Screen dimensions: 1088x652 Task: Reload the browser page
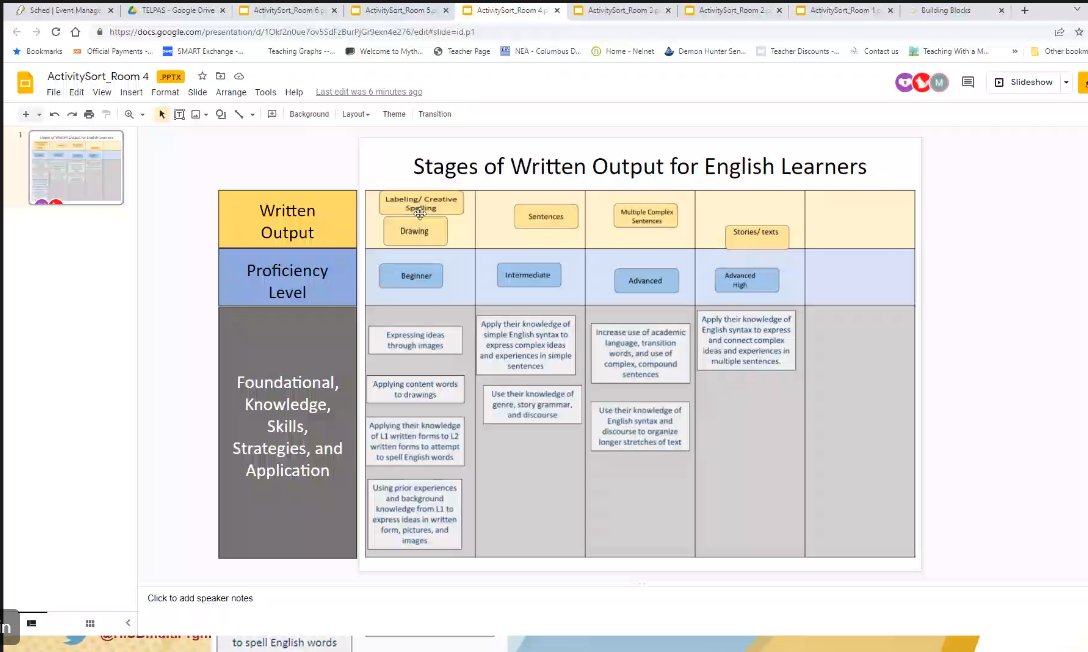tap(56, 32)
